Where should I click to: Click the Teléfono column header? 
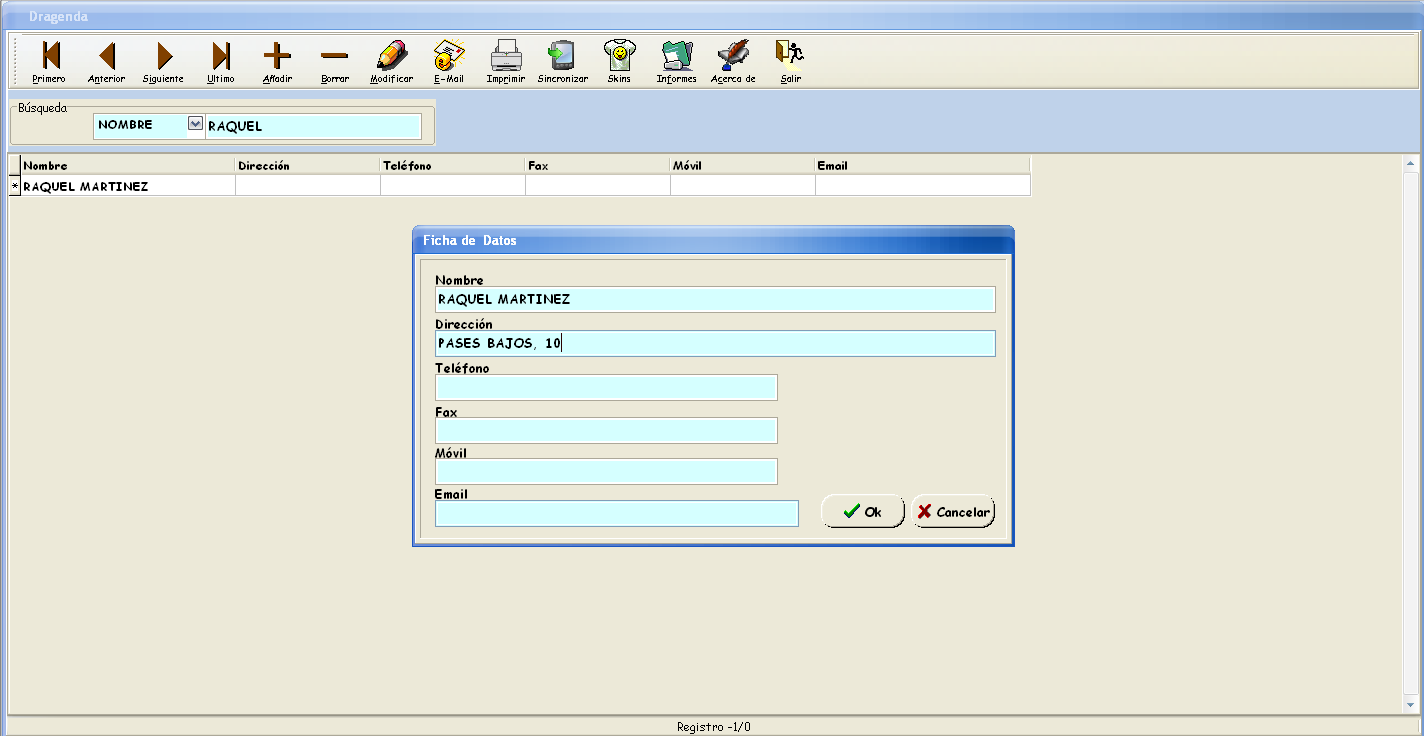(453, 165)
